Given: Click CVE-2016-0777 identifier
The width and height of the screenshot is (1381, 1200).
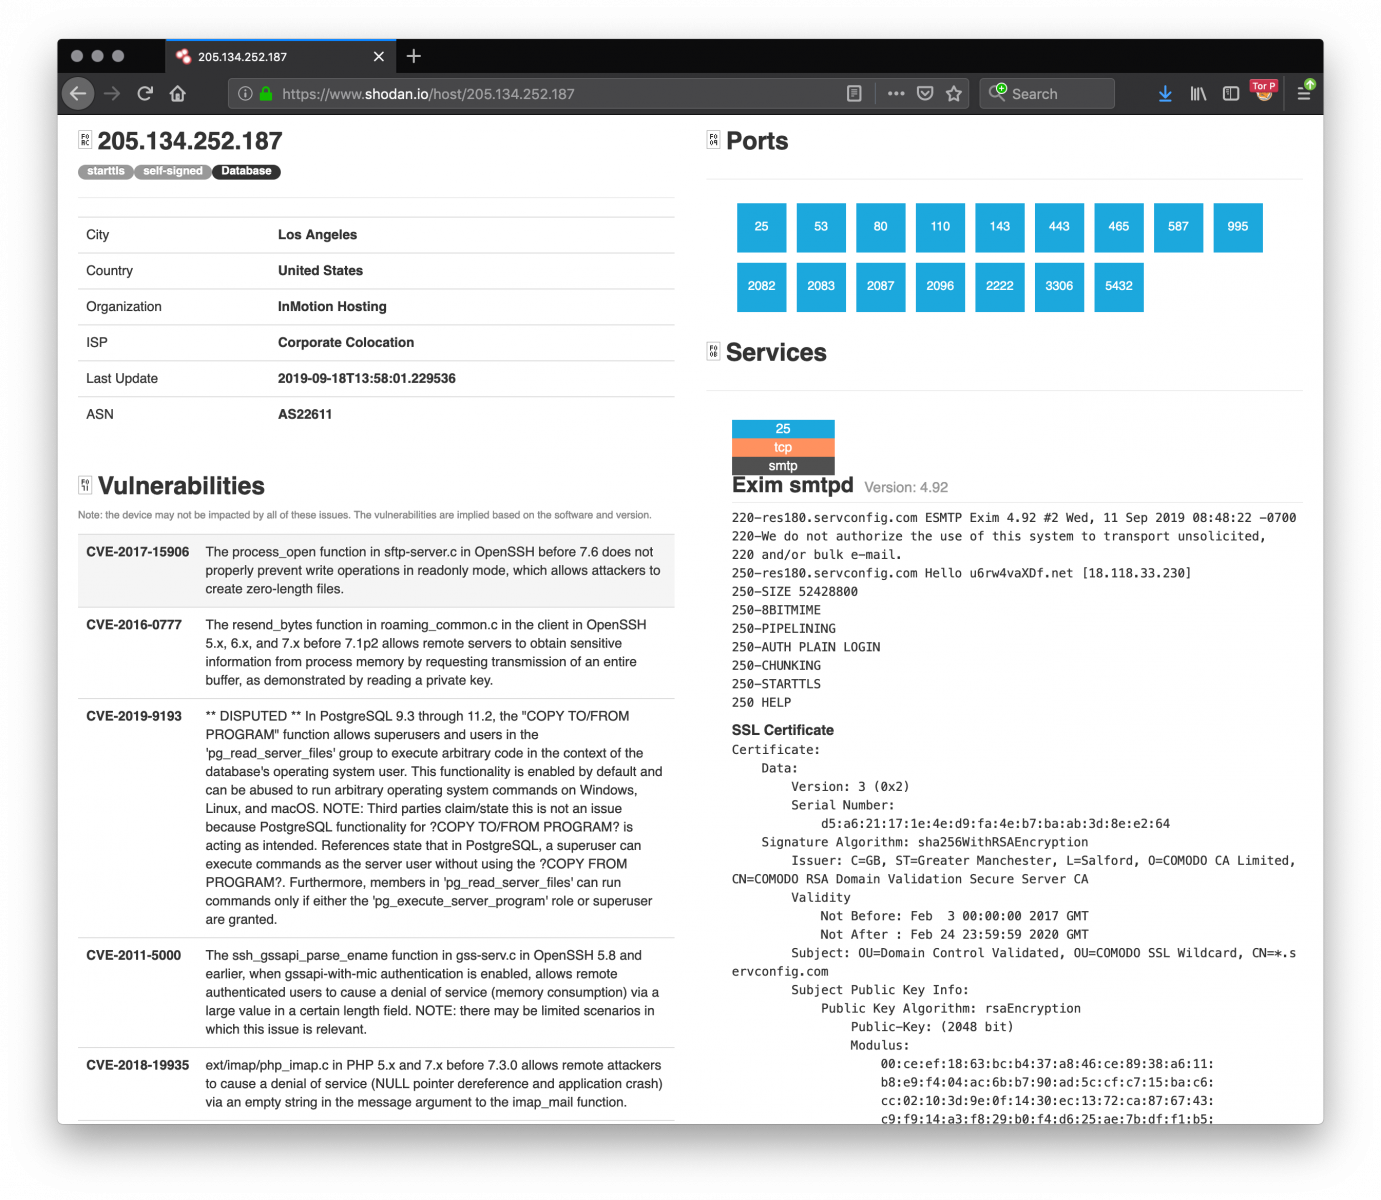Looking at the screenshot, I should (134, 625).
